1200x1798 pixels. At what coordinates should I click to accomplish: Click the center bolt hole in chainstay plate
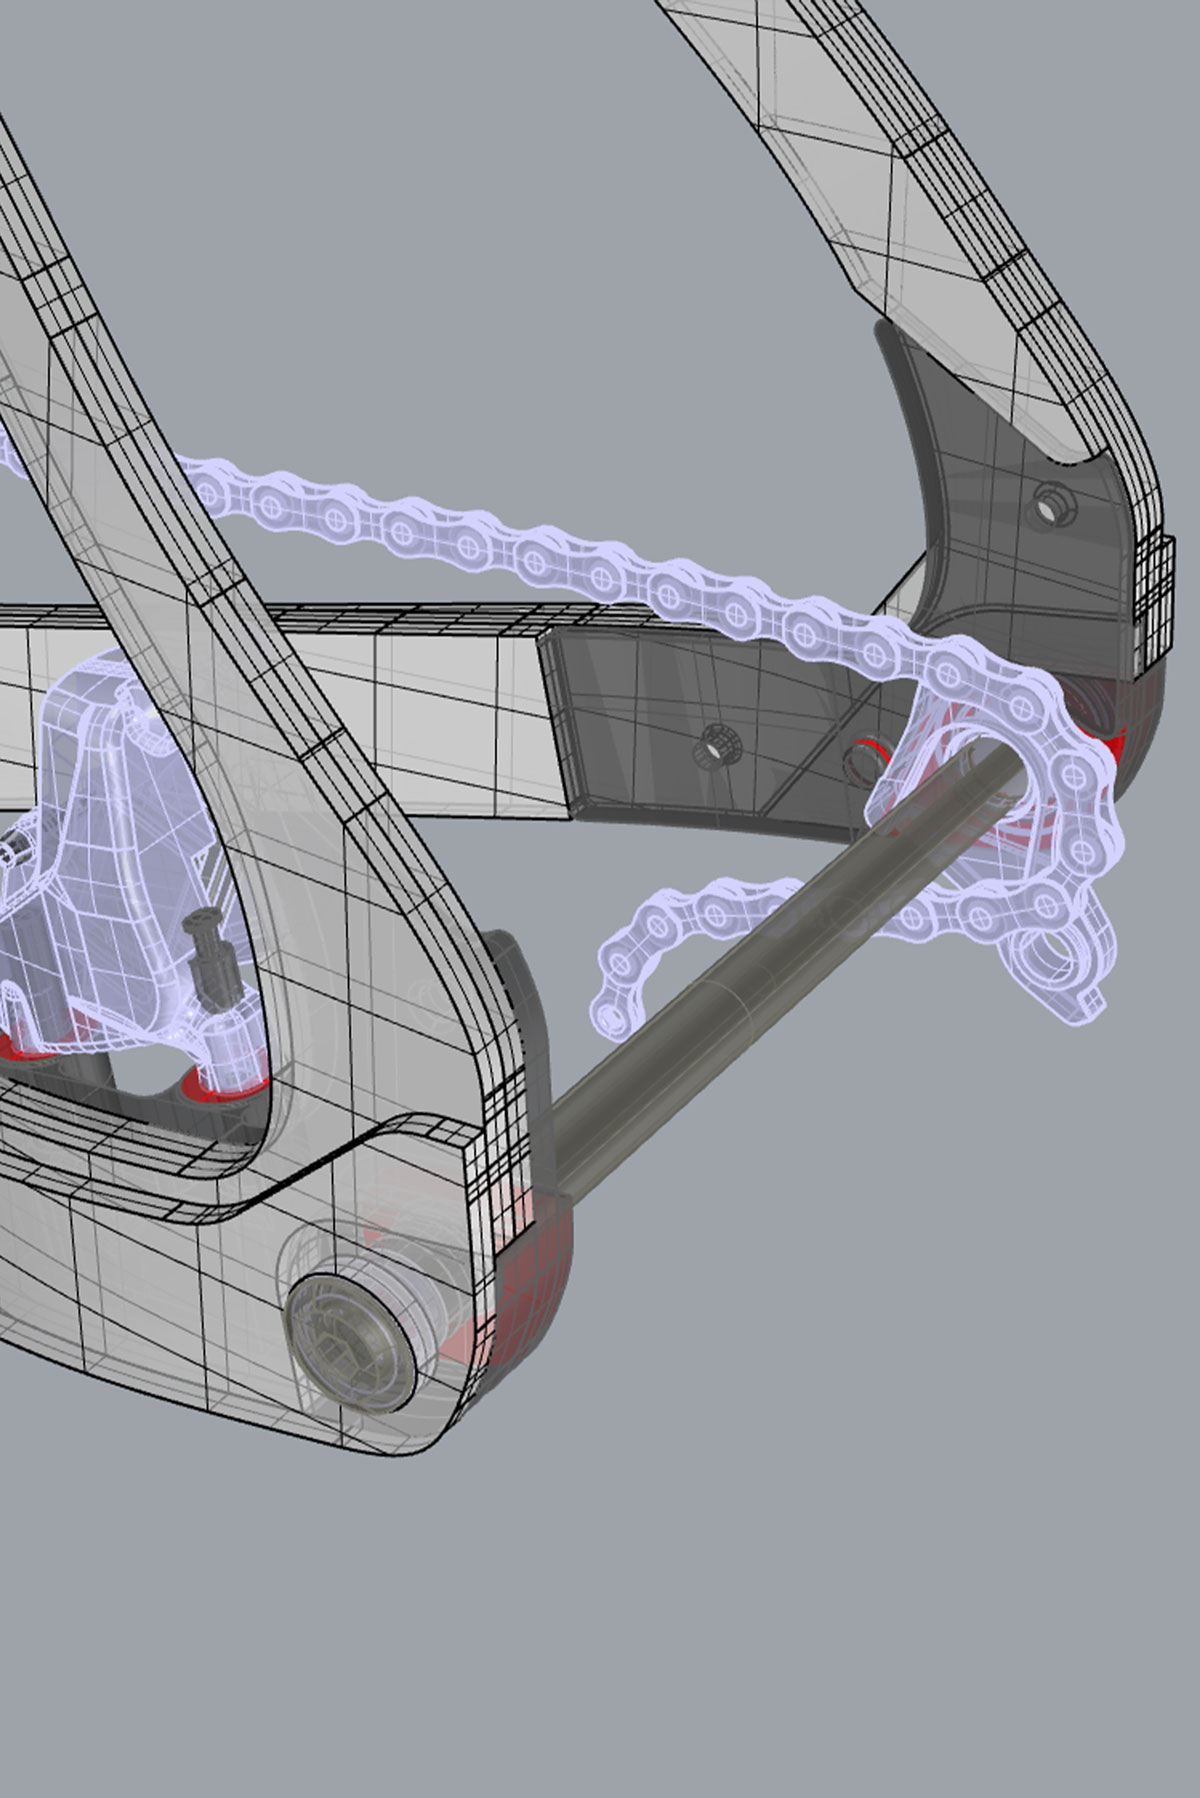pyautogui.click(x=714, y=746)
